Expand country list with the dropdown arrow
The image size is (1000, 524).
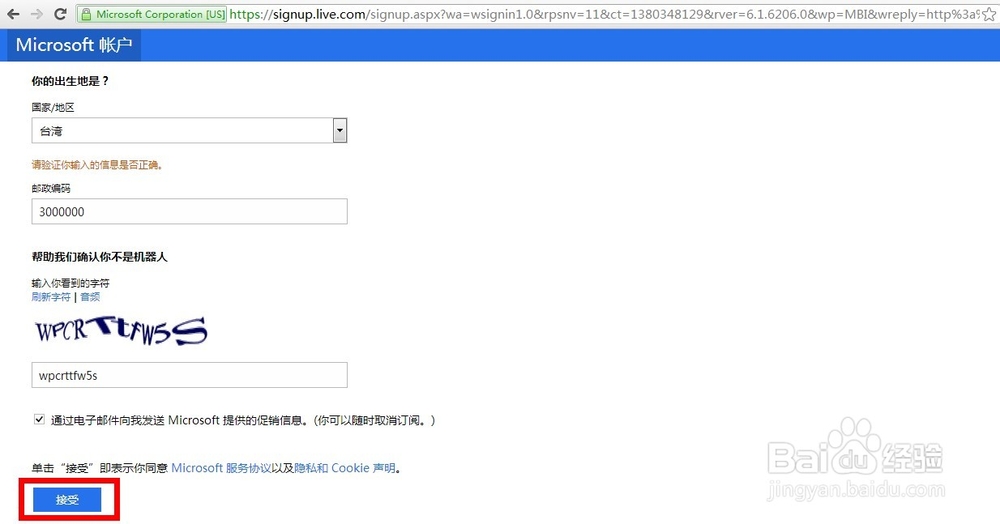point(340,131)
